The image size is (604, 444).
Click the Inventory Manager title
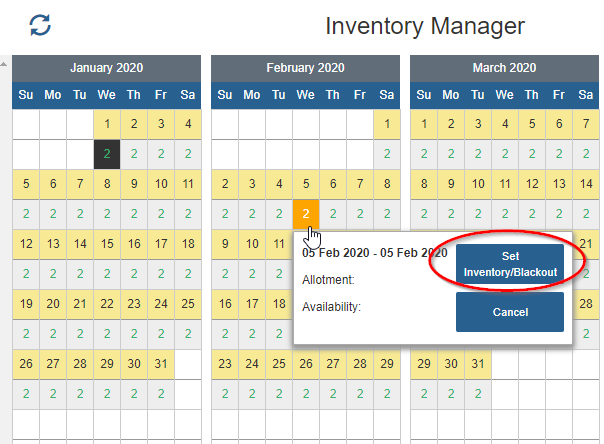[x=425, y=26]
